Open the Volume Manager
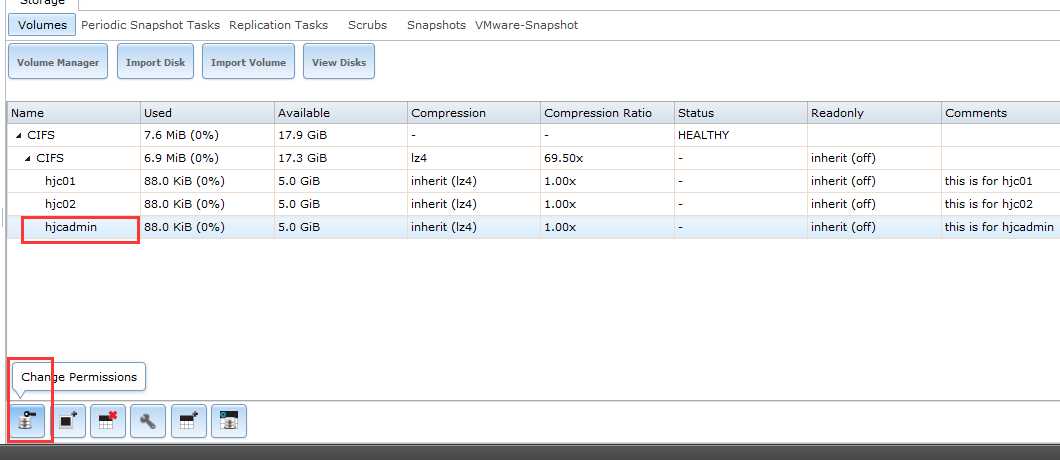1060x460 pixels. pos(58,63)
